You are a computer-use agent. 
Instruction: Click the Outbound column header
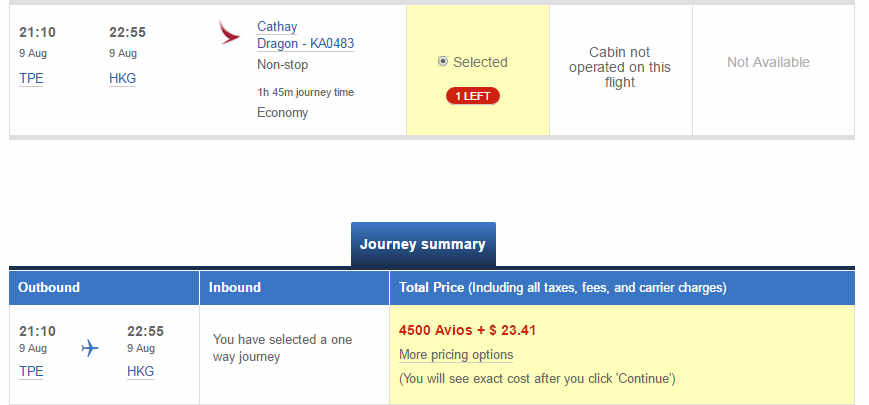pyautogui.click(x=49, y=287)
